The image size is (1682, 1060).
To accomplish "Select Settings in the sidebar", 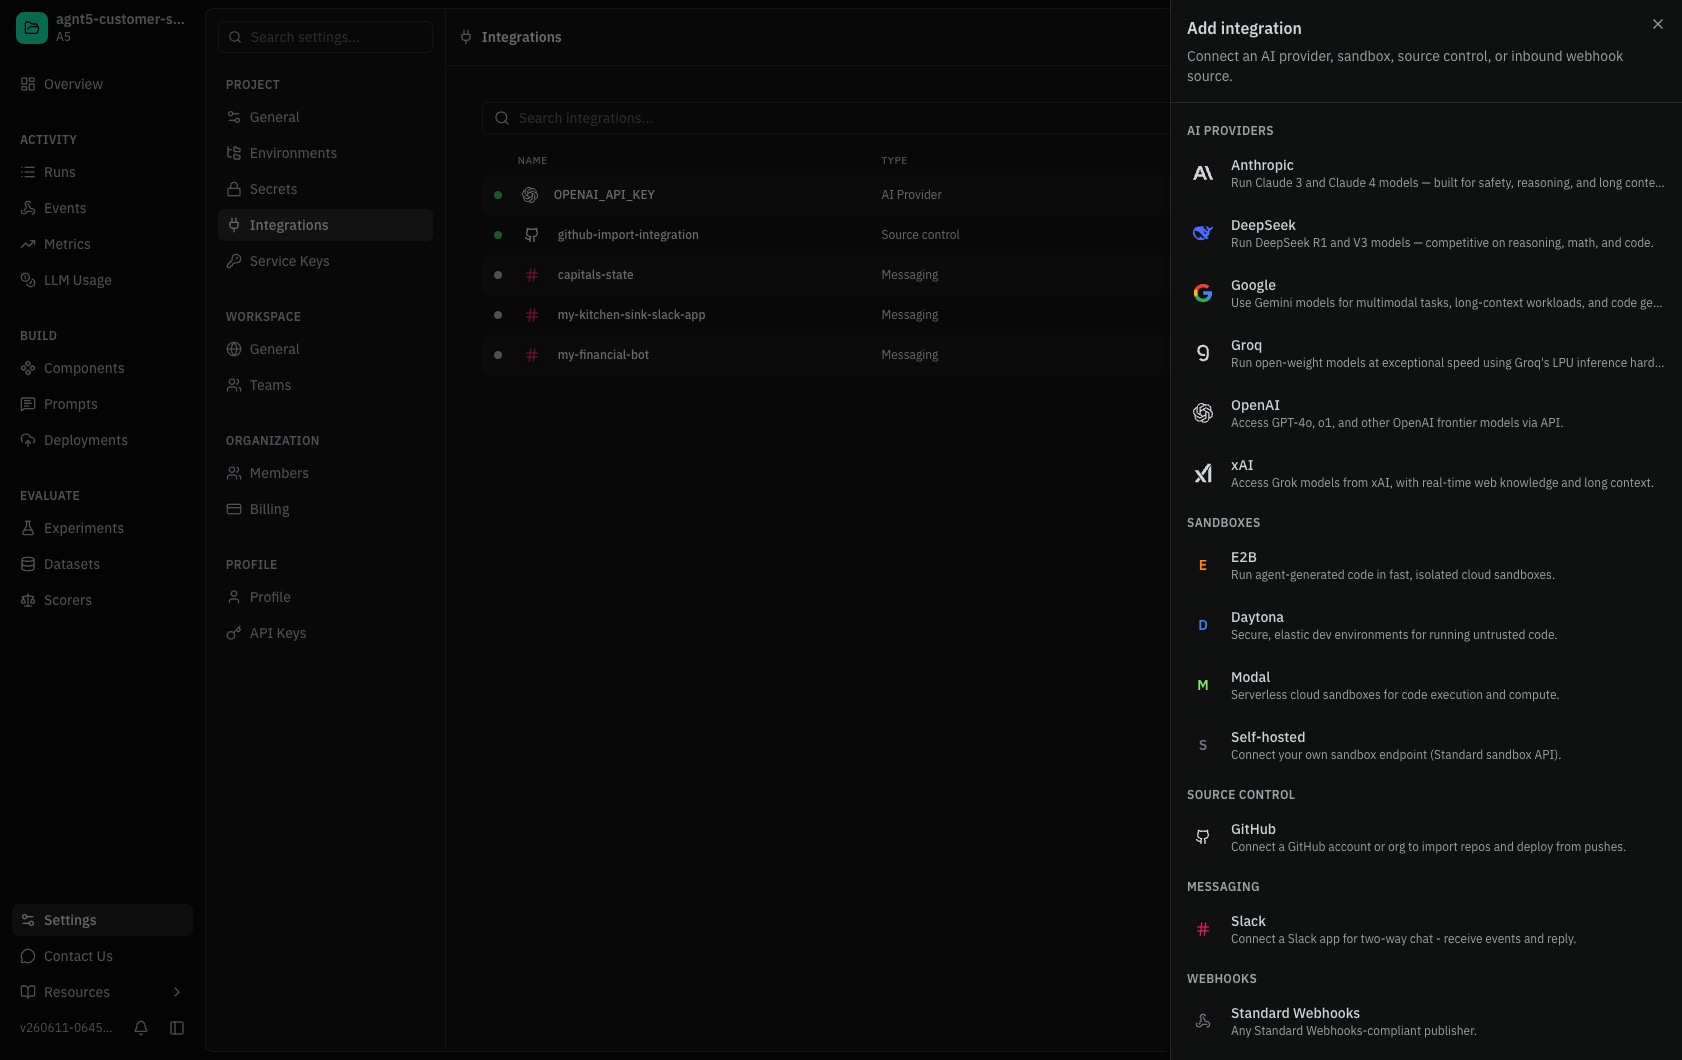I will coord(102,920).
